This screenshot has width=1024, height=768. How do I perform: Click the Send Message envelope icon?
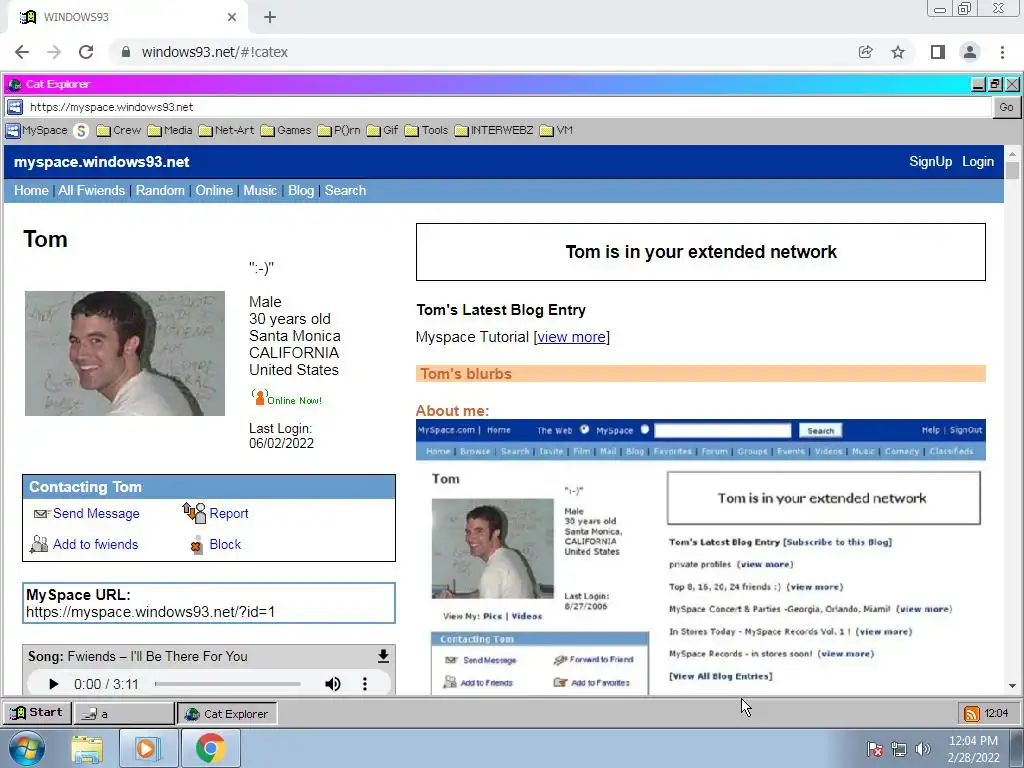click(x=41, y=514)
